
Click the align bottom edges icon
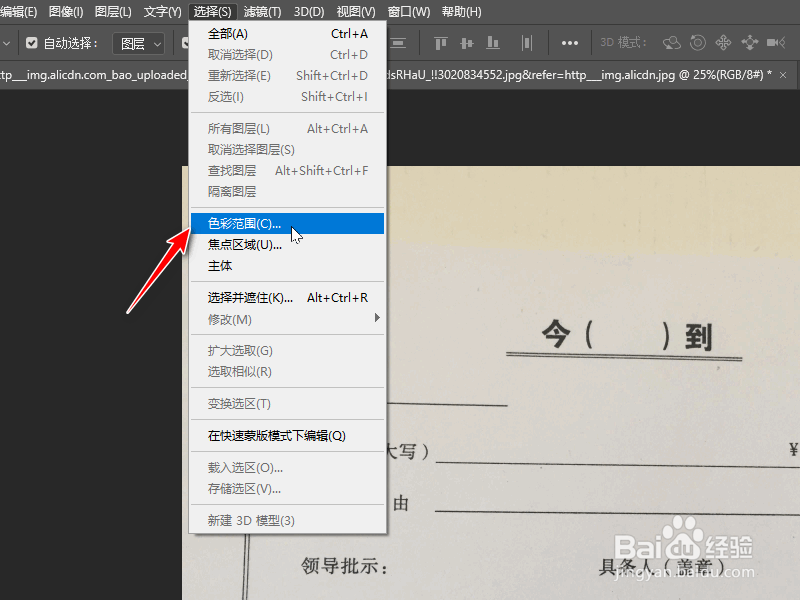(x=493, y=43)
